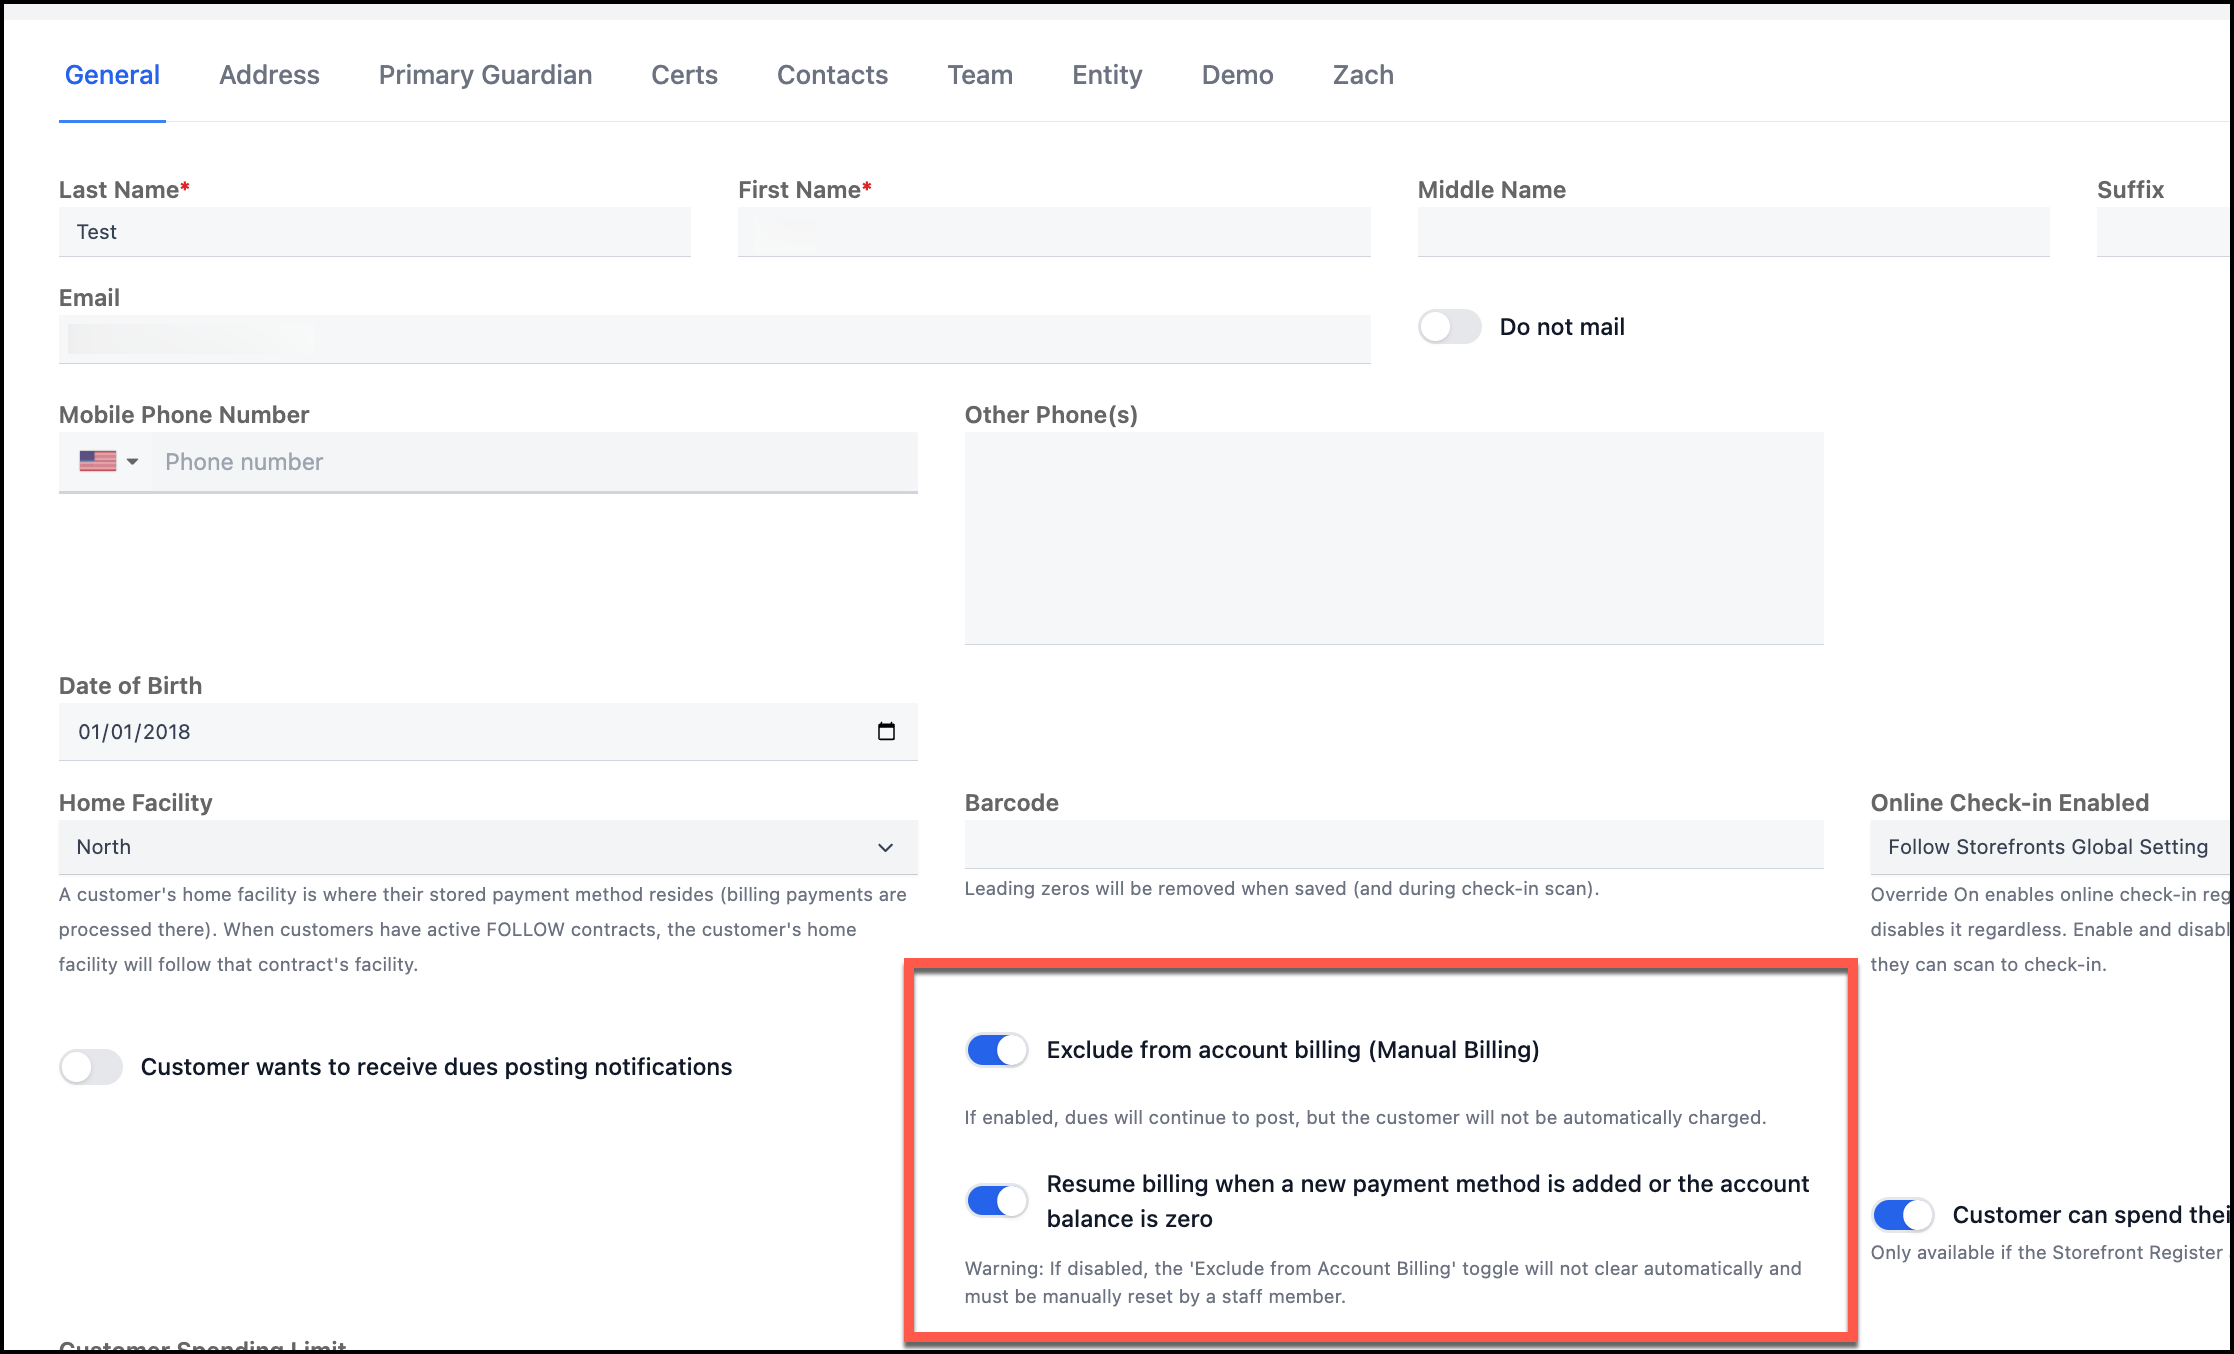Click into the Barcode input field
Screen dimensions: 2234x1354
click(1393, 845)
